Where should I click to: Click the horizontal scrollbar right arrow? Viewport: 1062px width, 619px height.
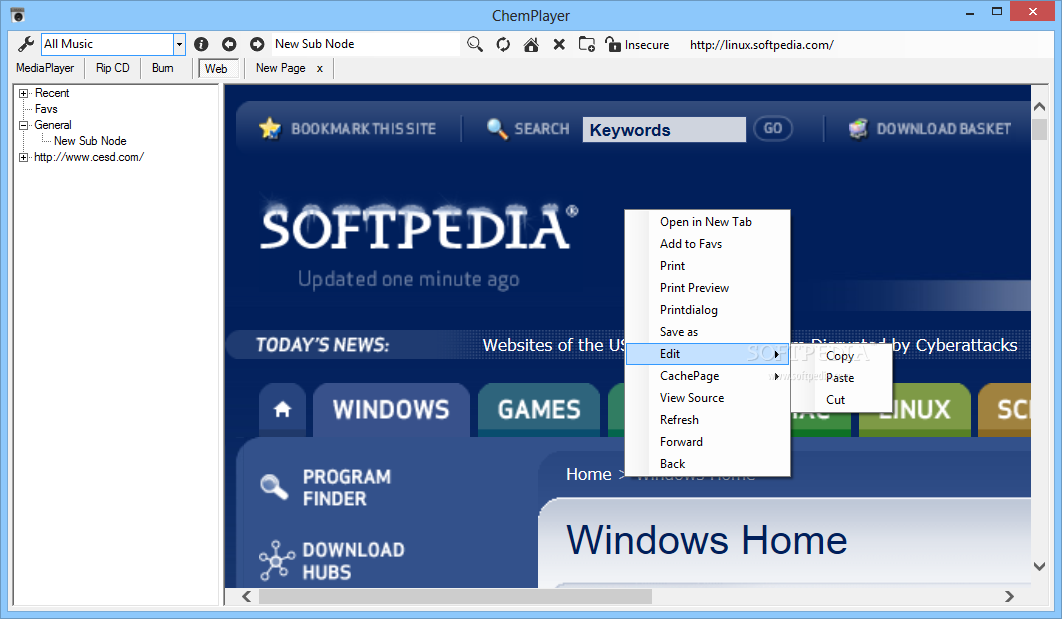(x=1009, y=596)
